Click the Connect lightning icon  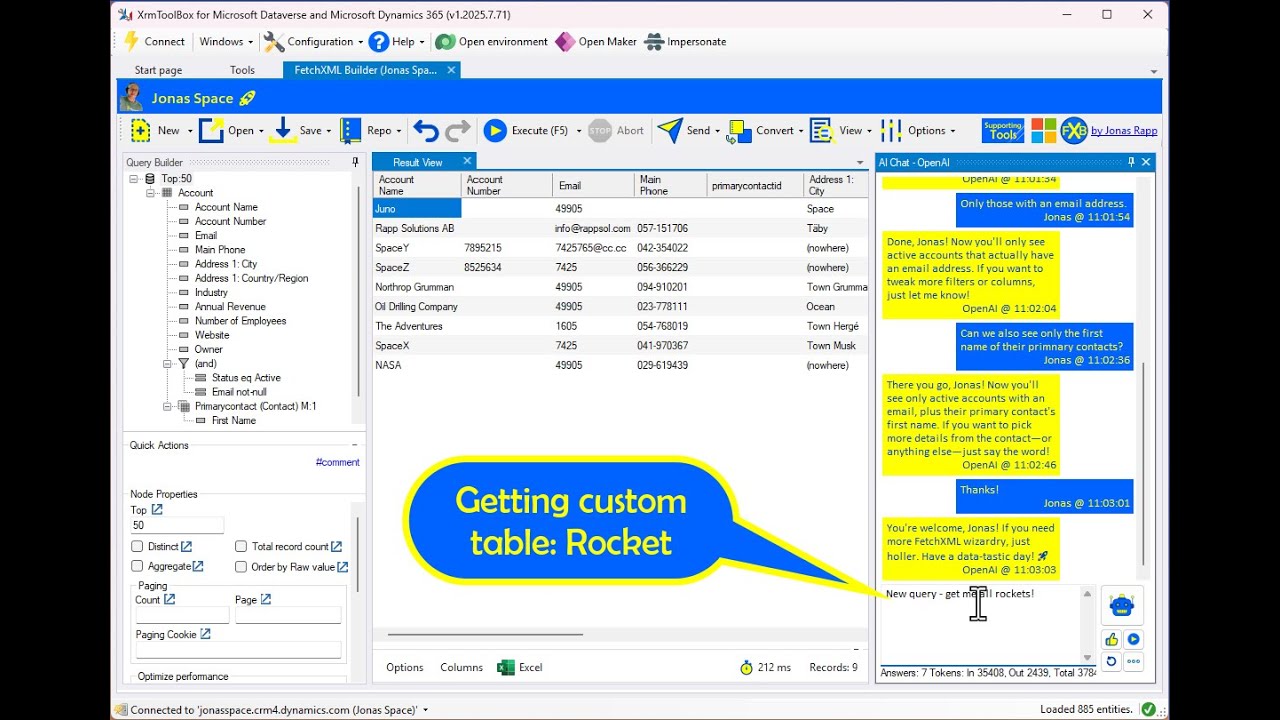[x=131, y=41]
